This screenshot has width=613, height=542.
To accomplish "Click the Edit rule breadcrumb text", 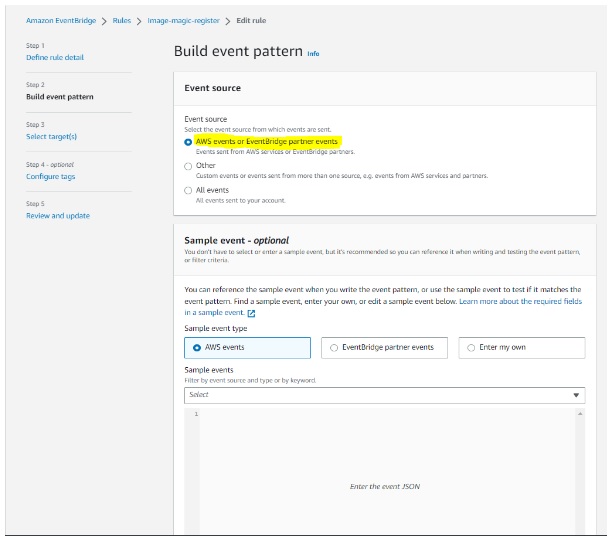I will point(251,21).
